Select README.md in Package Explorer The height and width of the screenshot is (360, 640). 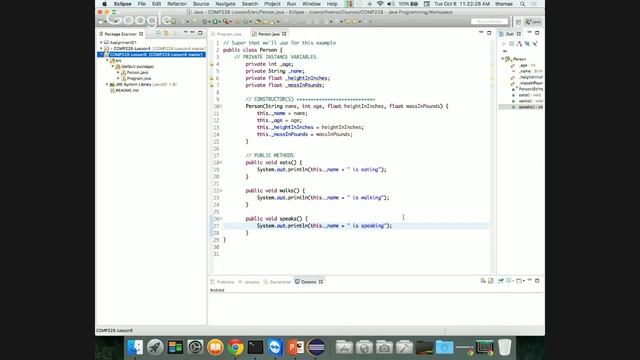point(127,90)
